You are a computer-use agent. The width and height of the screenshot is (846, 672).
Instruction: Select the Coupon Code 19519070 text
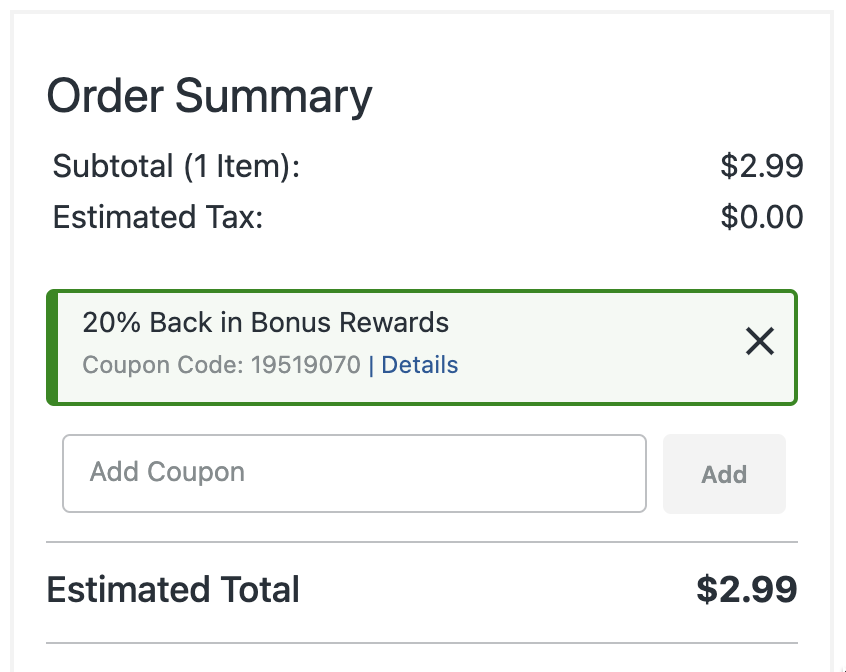point(221,365)
